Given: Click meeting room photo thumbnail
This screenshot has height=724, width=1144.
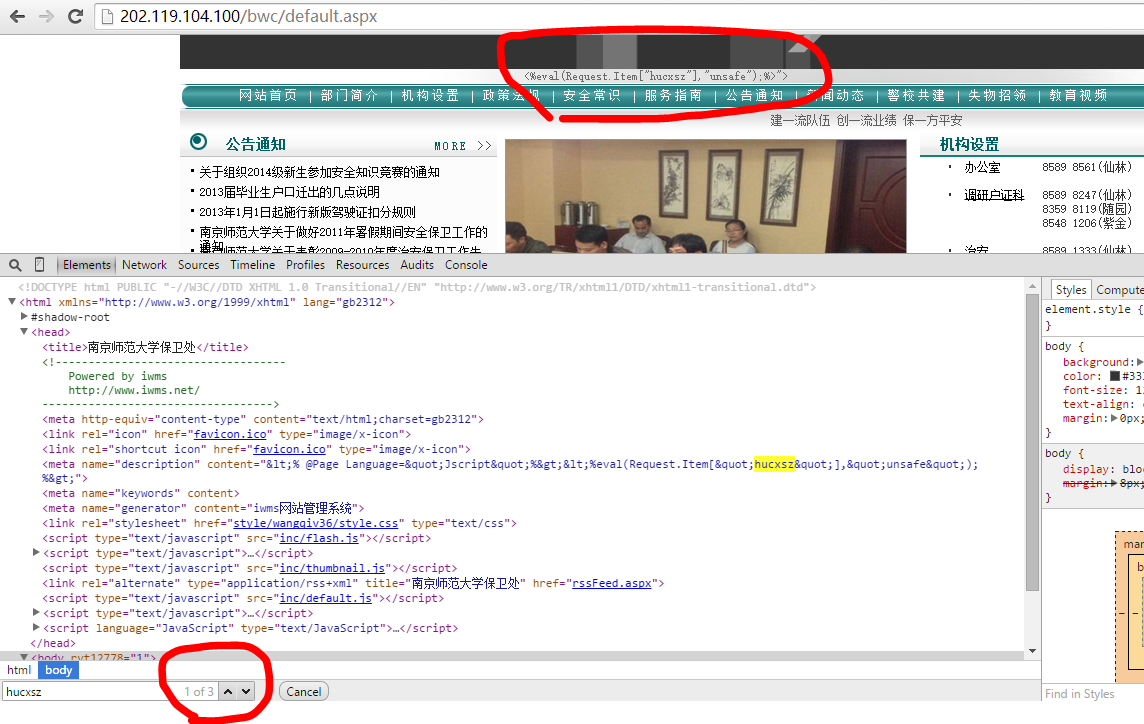Looking at the screenshot, I should click(x=706, y=196).
